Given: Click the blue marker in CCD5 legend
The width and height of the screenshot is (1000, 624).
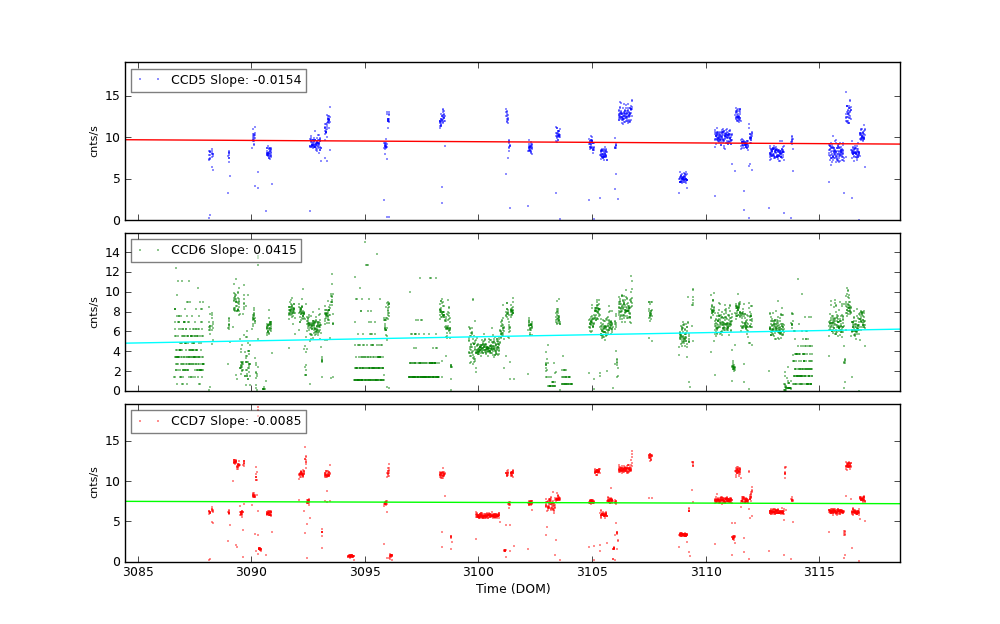Looking at the screenshot, I should (x=140, y=80).
